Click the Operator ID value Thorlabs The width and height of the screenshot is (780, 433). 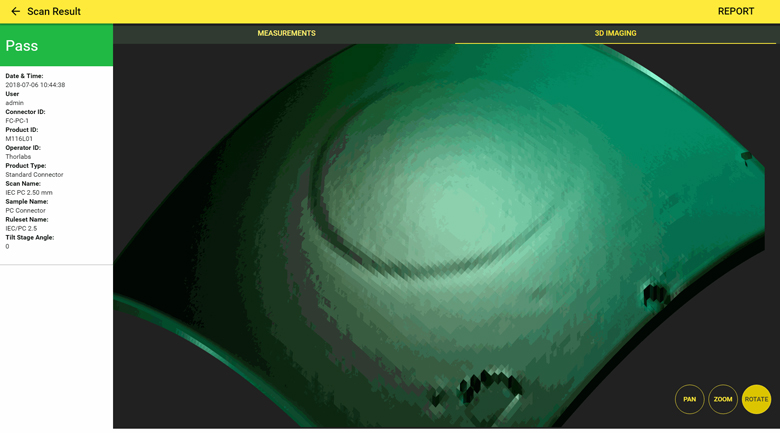point(18,157)
